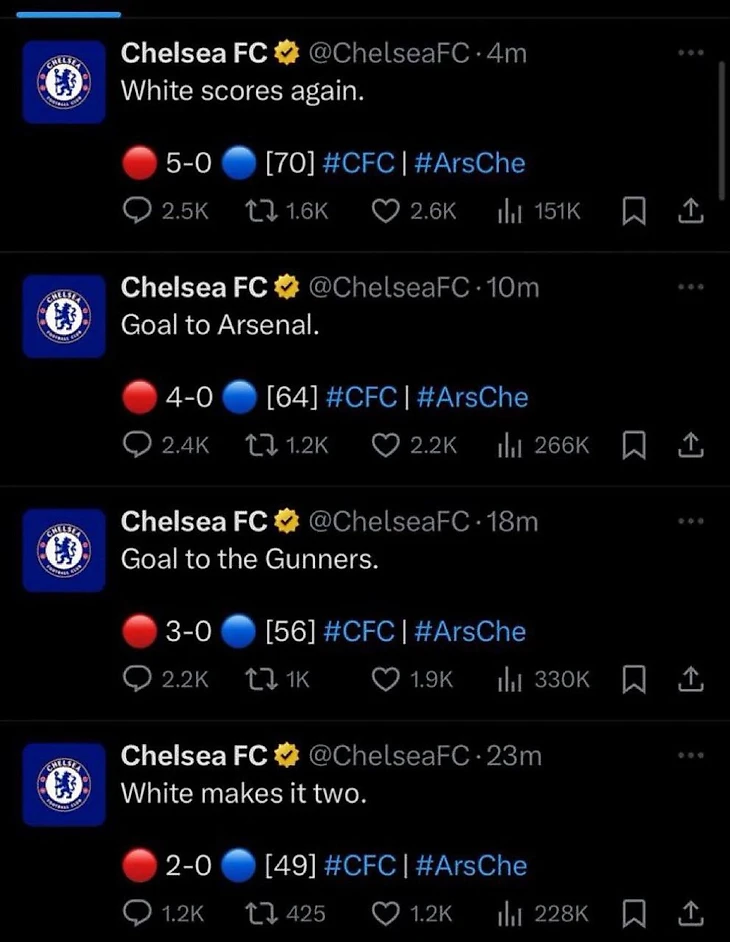730x942 pixels.
Task: Open #ArsChe hashtag in the 5-0 tweet
Action: point(468,163)
